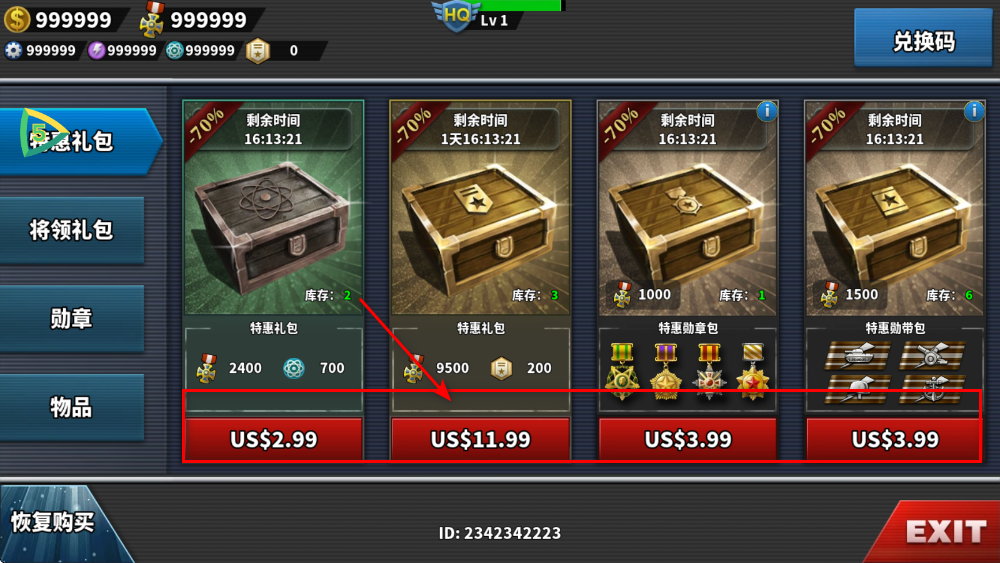The height and width of the screenshot is (563, 1000).
Task: Purchase the US$11.99 gift pack
Action: pyautogui.click(x=481, y=439)
